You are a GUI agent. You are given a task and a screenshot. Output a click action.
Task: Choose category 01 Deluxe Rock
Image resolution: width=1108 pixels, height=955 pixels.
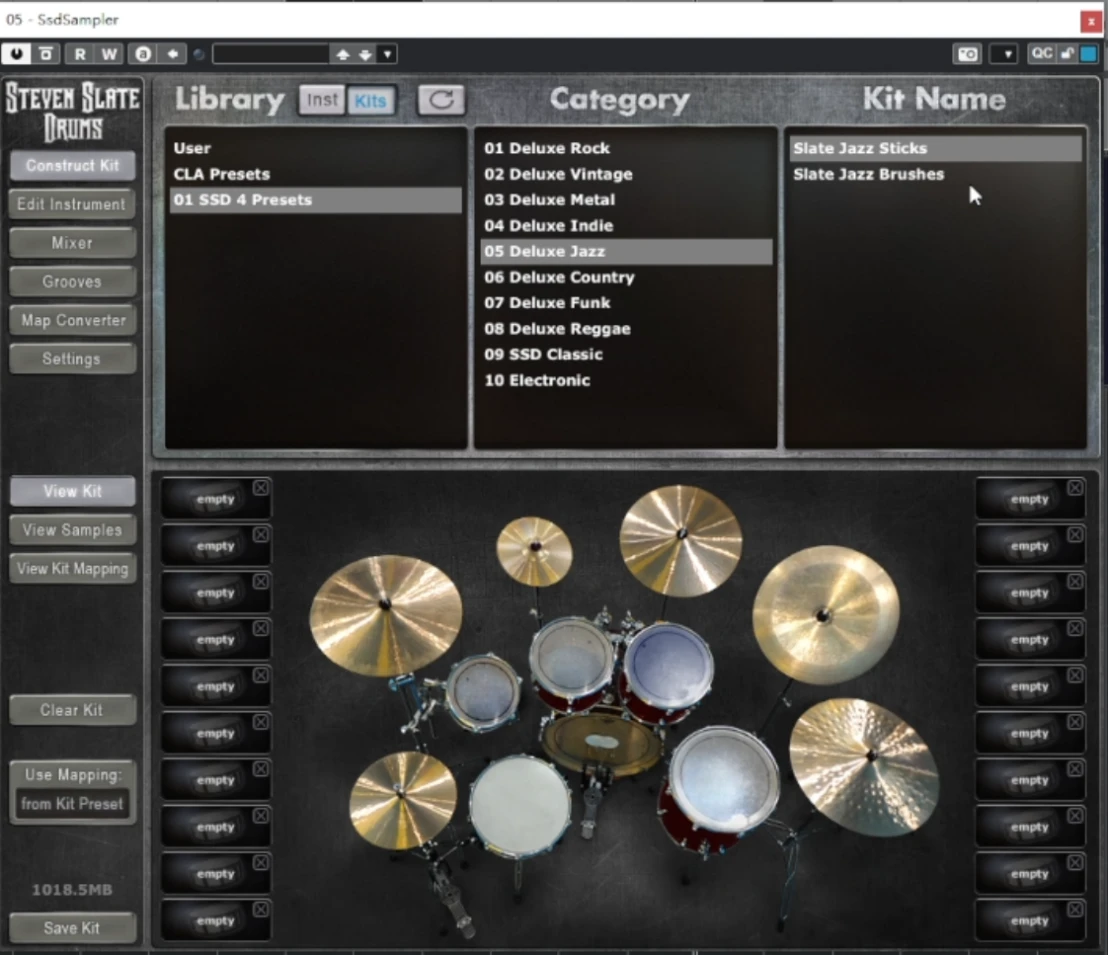coord(626,148)
